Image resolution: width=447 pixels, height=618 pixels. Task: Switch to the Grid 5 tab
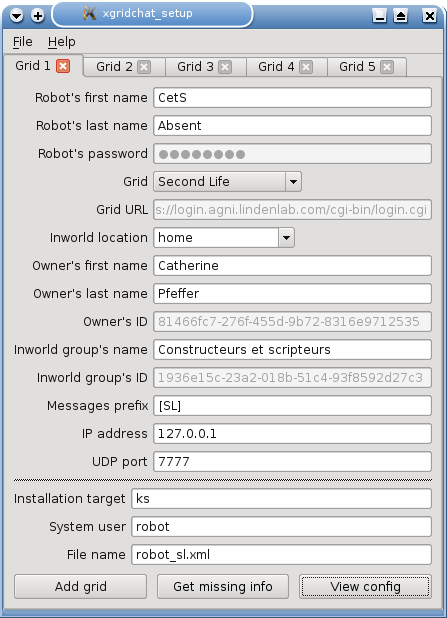pyautogui.click(x=358, y=67)
